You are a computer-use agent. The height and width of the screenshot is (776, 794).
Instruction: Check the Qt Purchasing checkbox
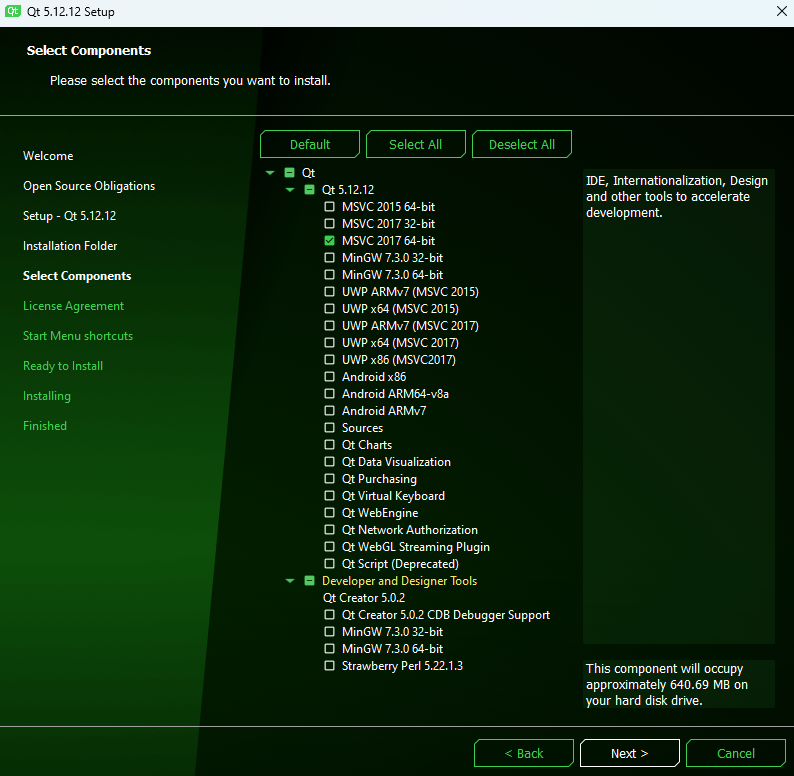click(x=329, y=479)
